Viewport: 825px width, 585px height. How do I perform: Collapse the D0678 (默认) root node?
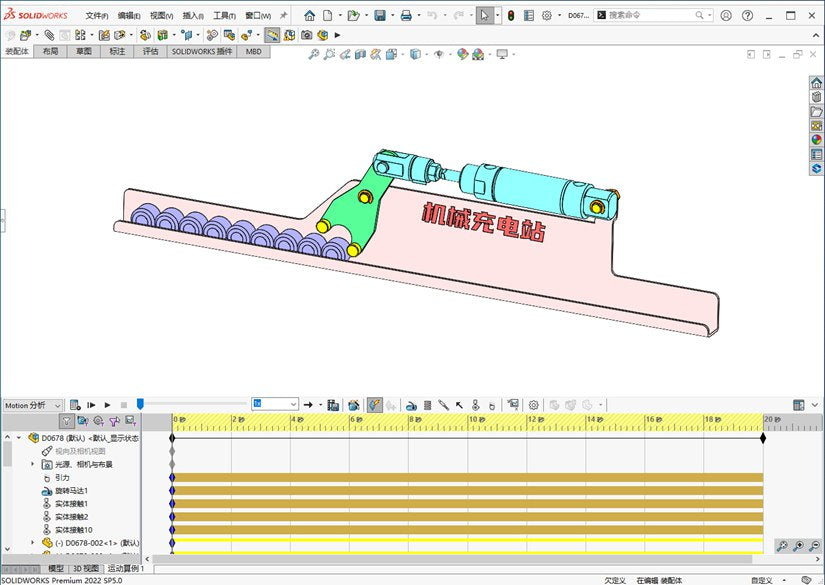19,438
